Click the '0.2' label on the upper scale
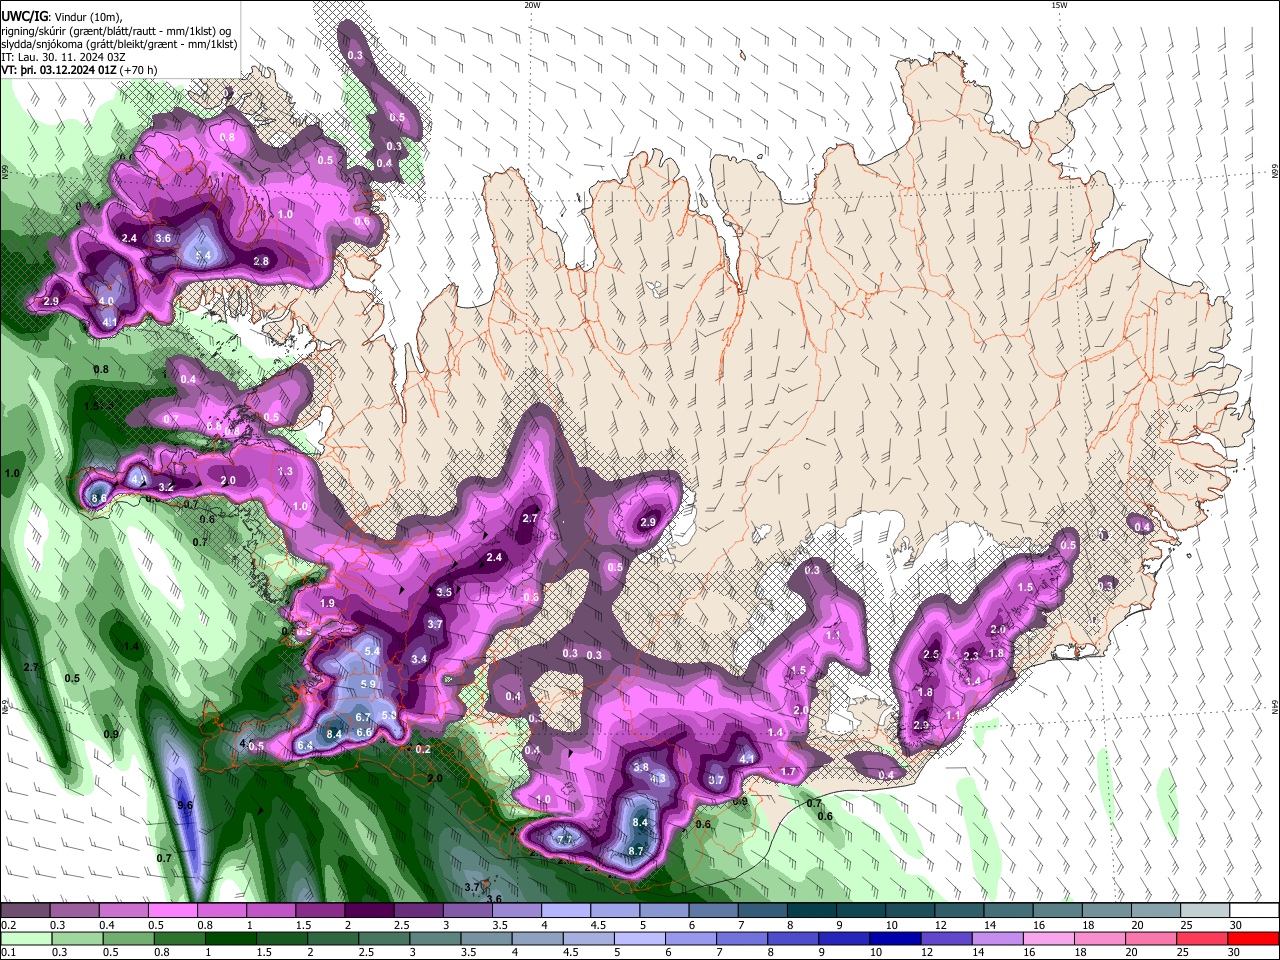The width and height of the screenshot is (1280, 960). click(x=8, y=925)
